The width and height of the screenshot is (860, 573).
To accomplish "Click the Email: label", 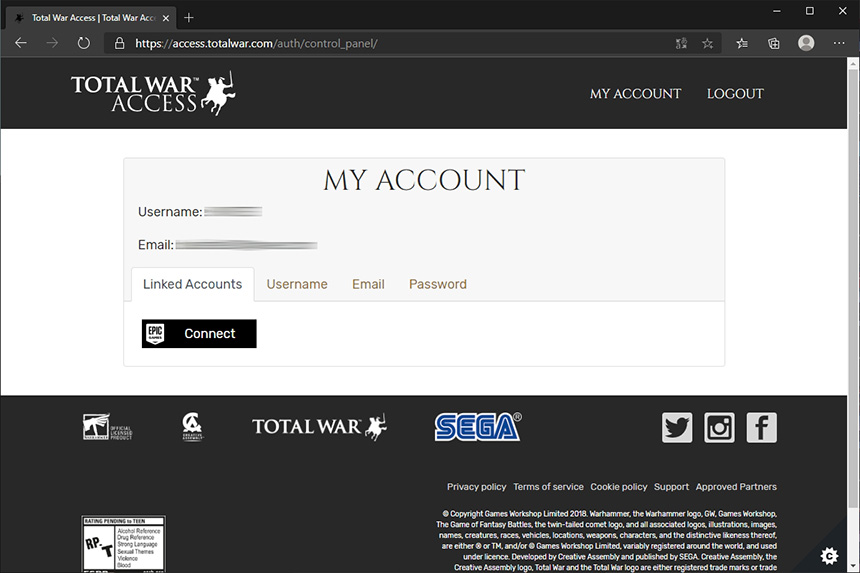I will (x=156, y=245).
